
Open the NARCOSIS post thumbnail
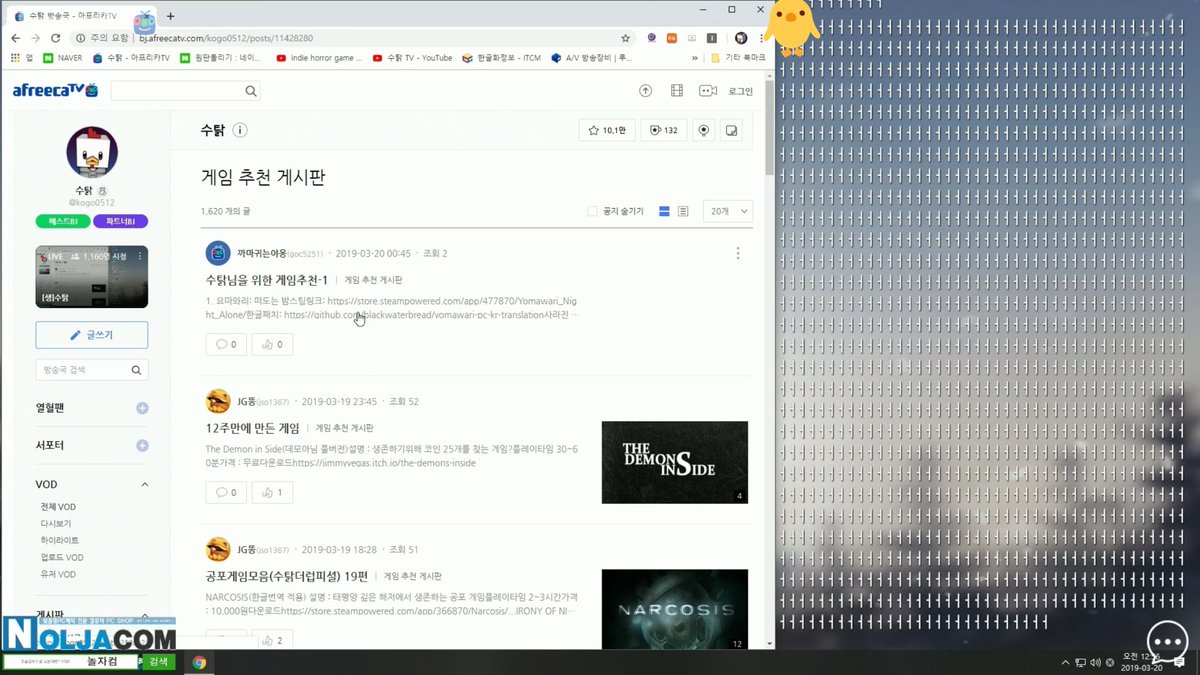675,609
